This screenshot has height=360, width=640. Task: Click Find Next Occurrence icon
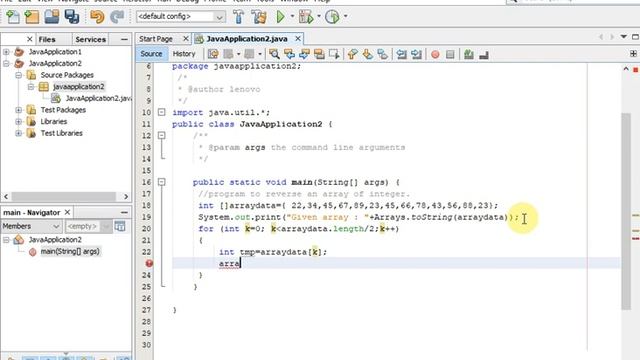pos(304,54)
